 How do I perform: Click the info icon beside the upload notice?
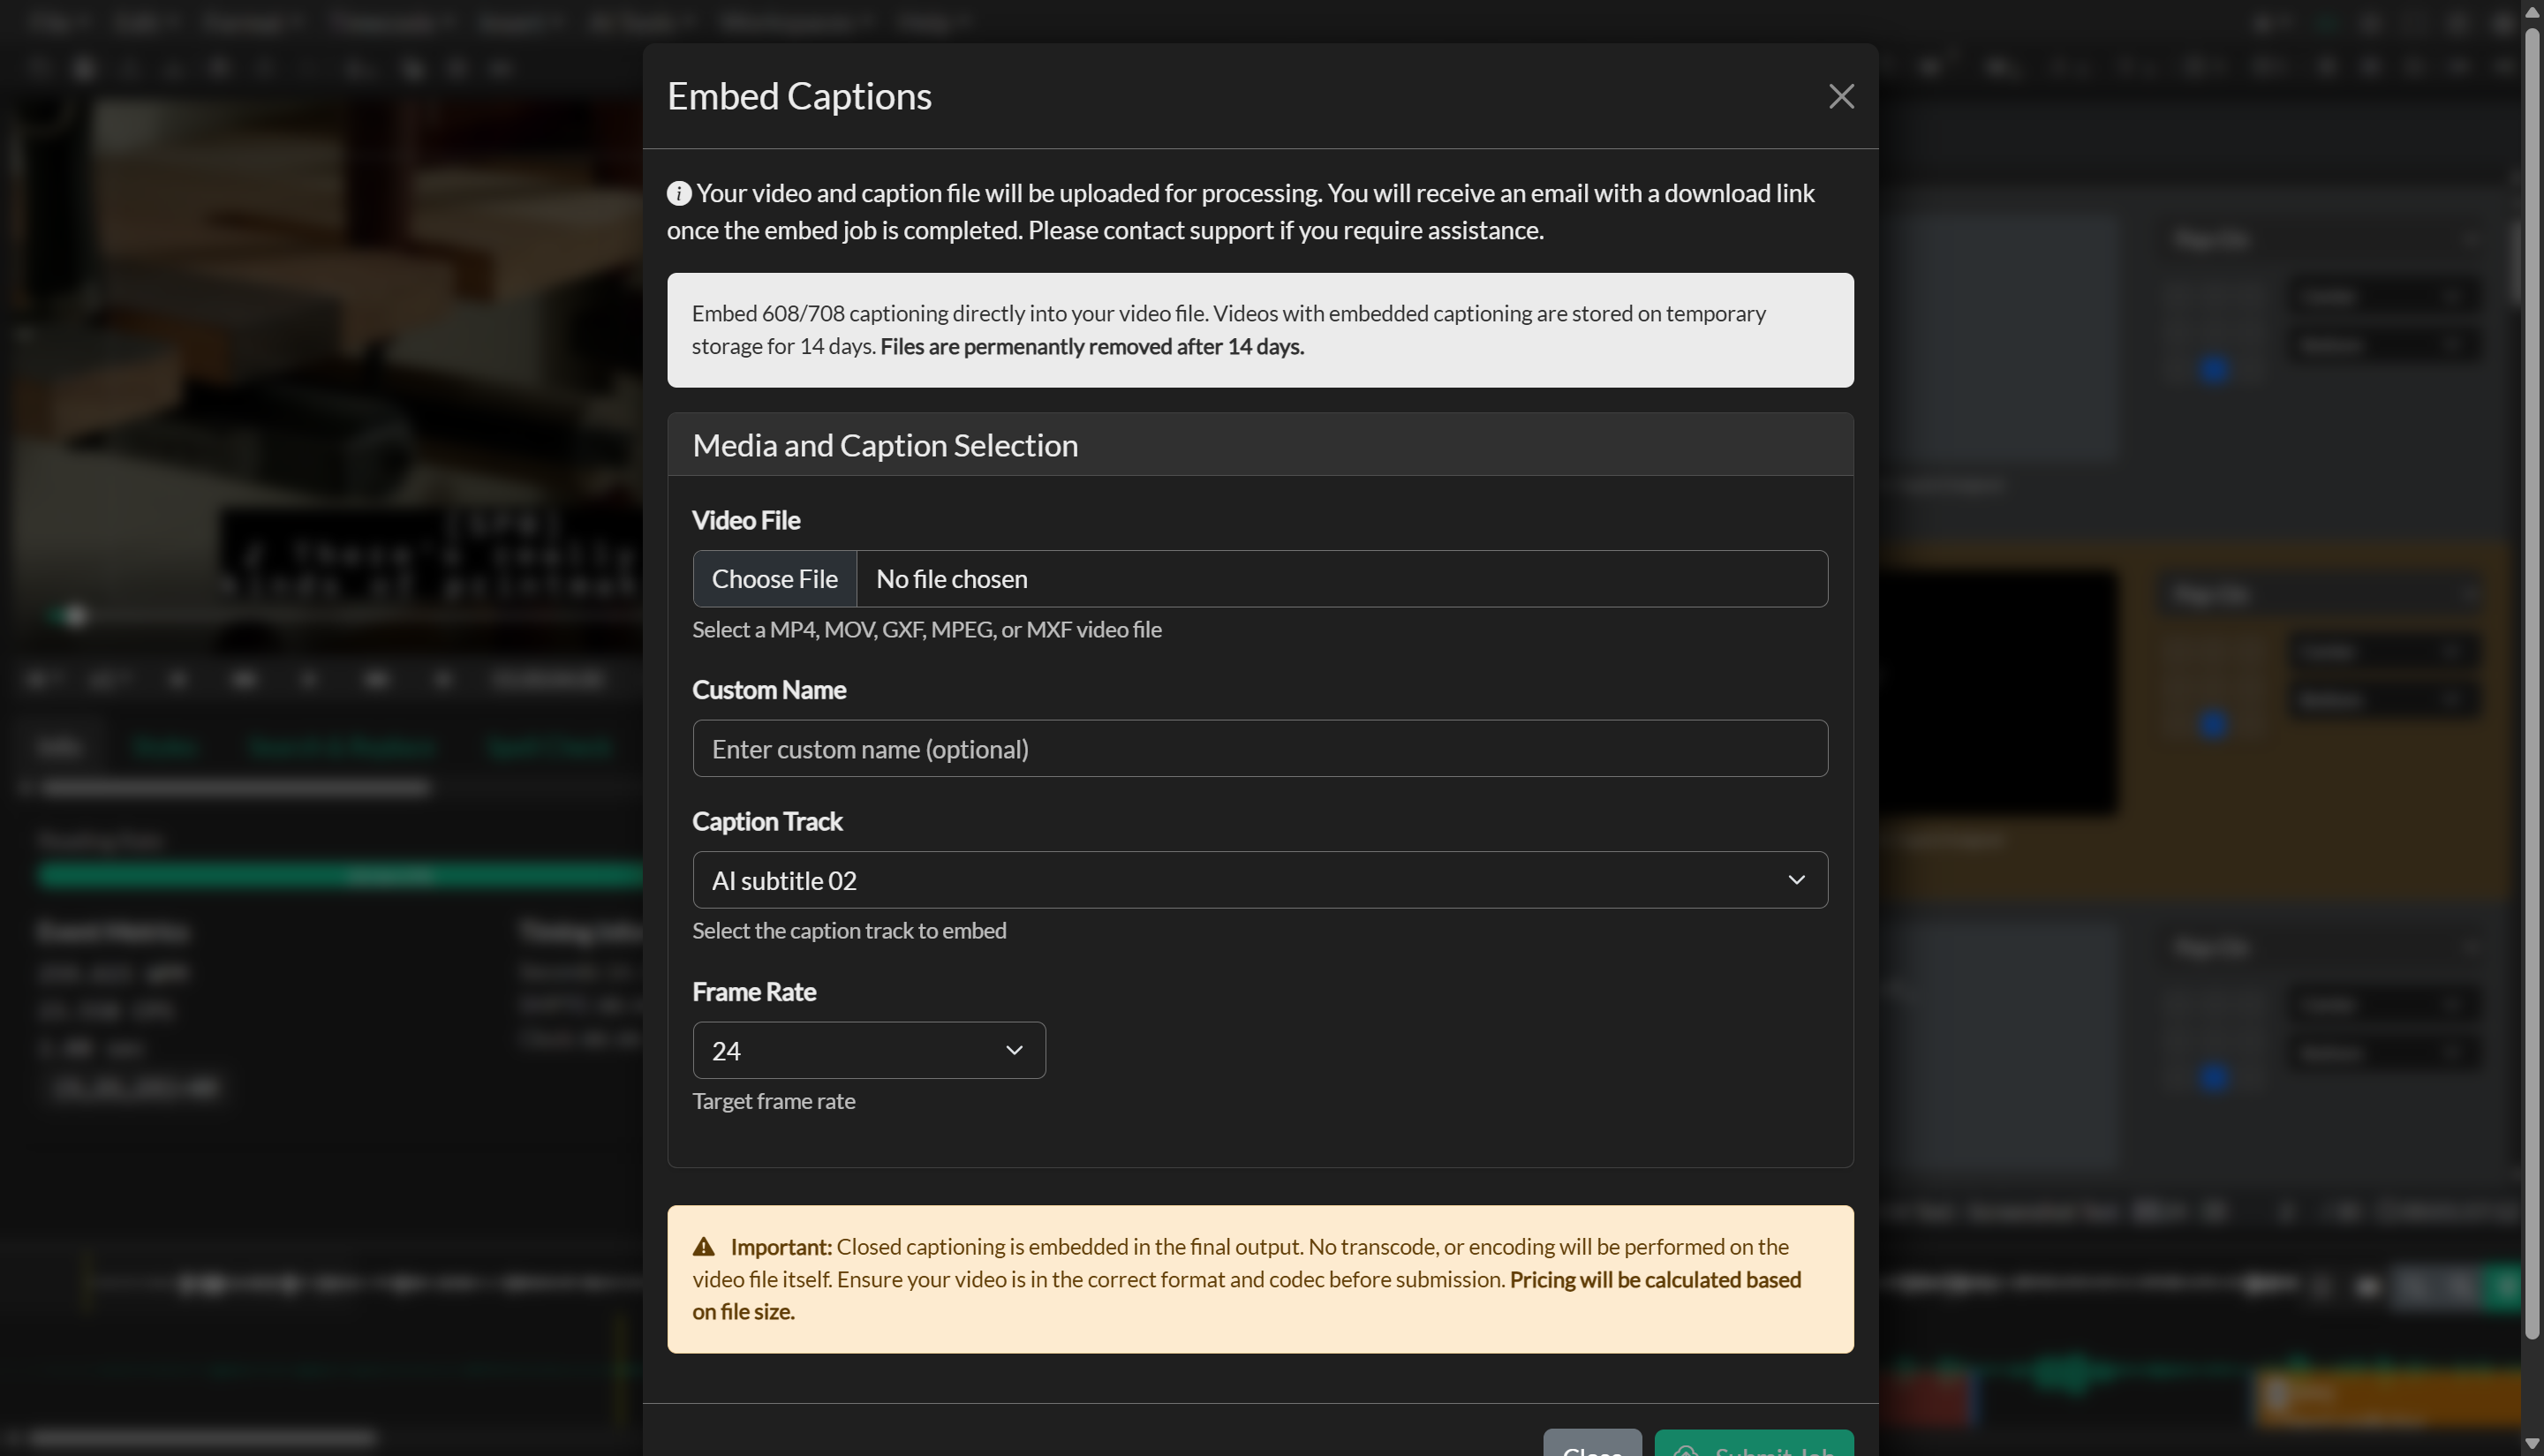click(x=678, y=193)
